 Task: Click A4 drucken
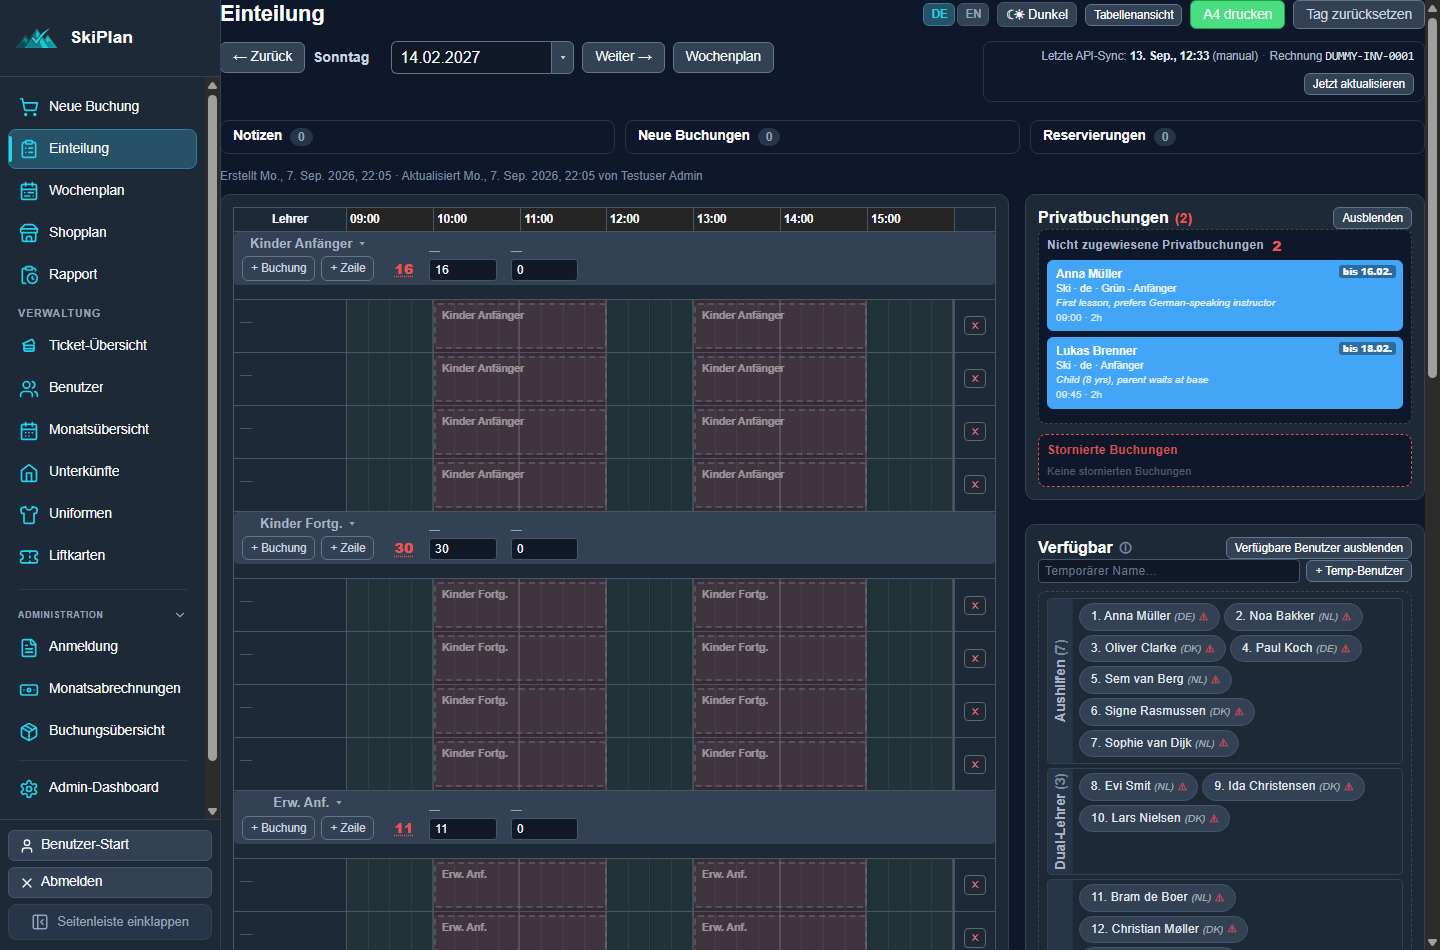point(1237,14)
